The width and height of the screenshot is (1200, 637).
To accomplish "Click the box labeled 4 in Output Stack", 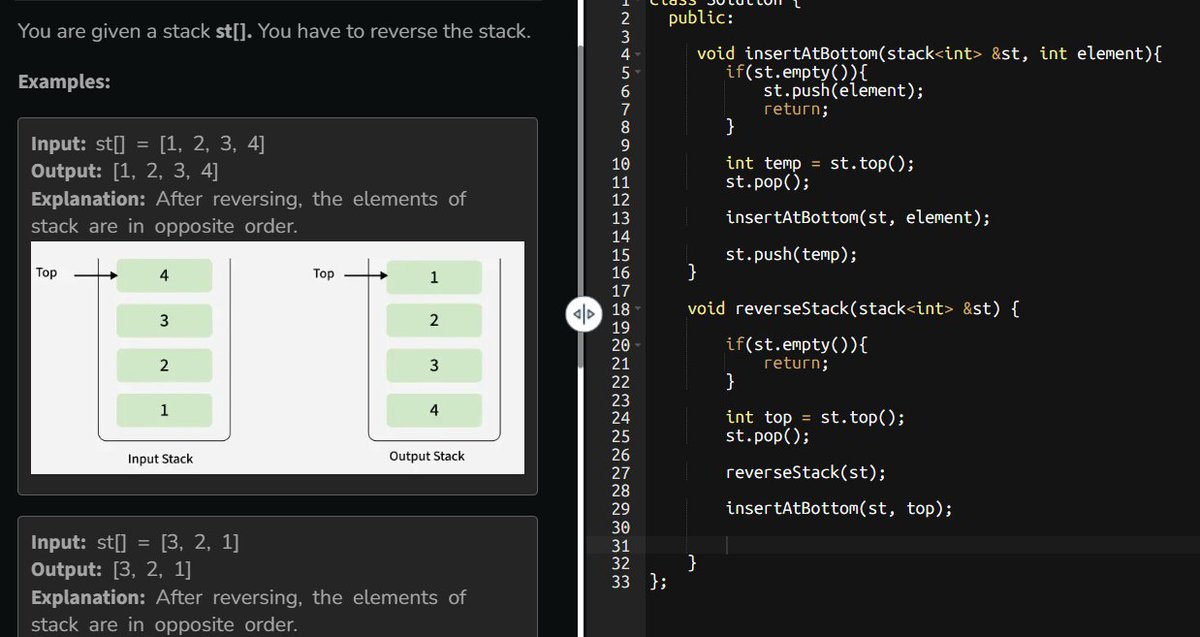I will click(x=434, y=411).
